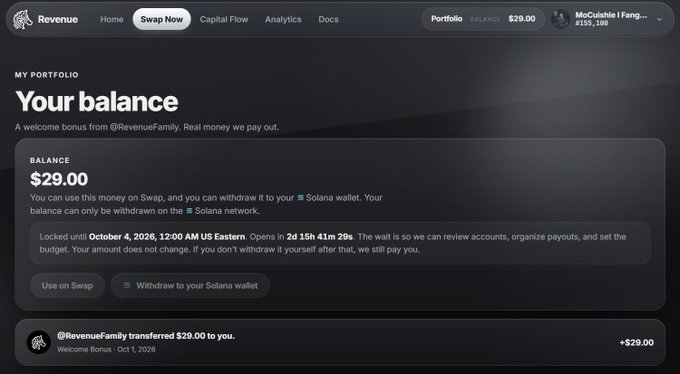Click Solana icon beside 'Solana network' text
680x374 pixels.
click(189, 211)
